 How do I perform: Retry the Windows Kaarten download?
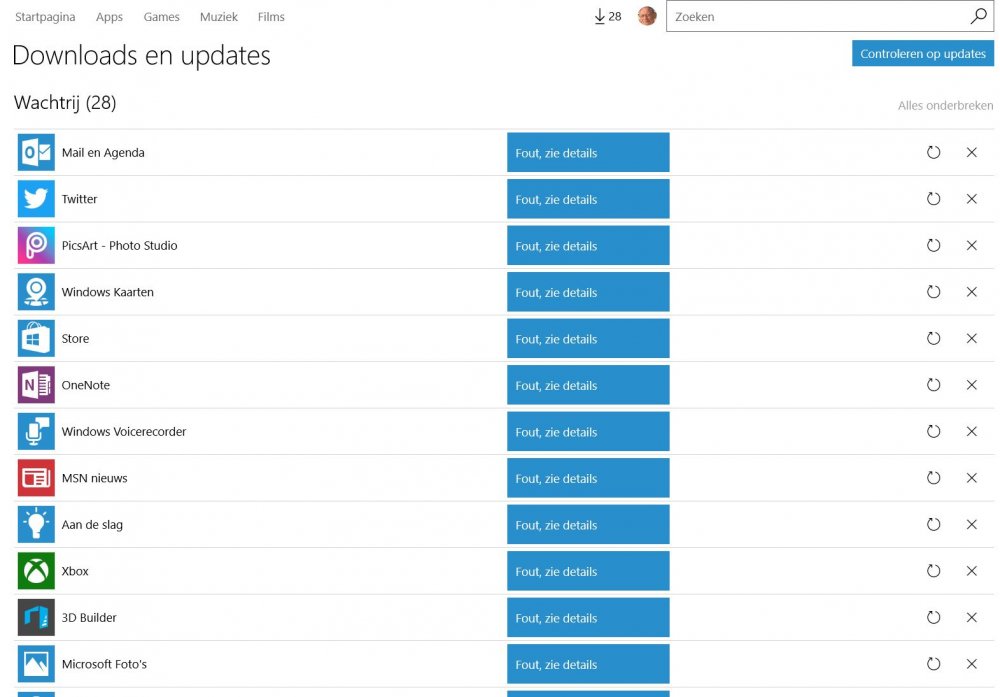point(934,292)
